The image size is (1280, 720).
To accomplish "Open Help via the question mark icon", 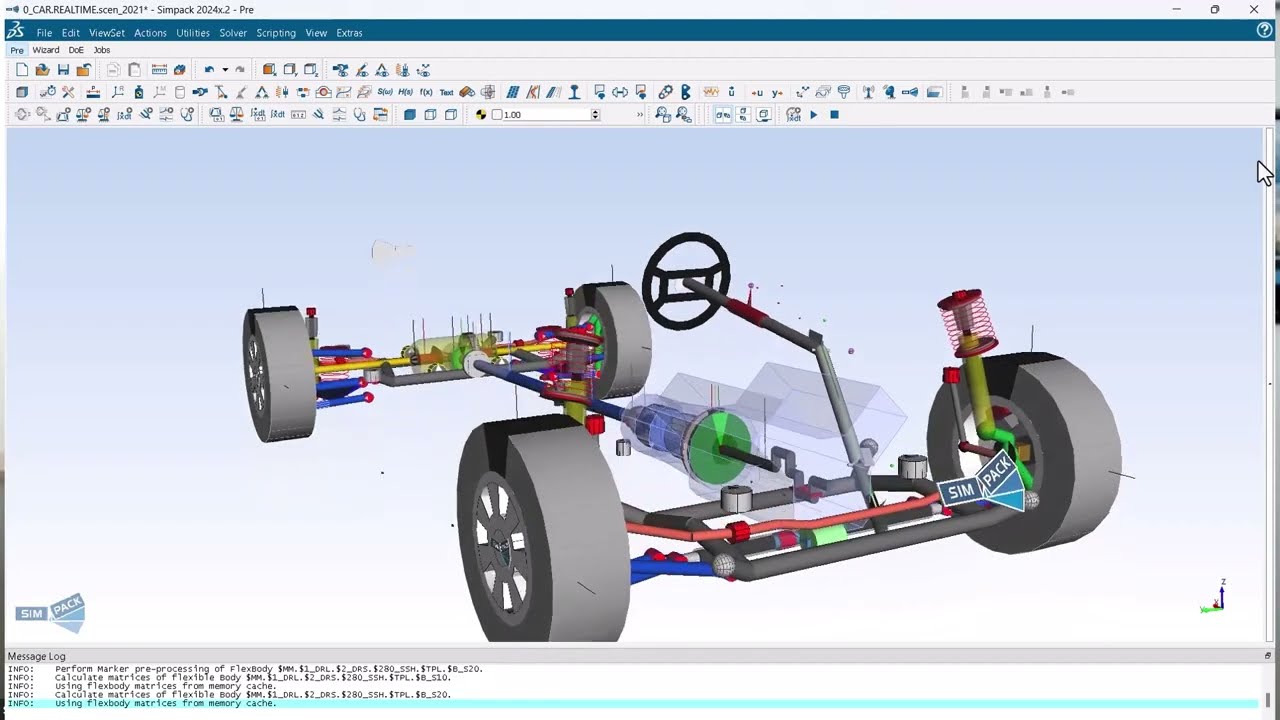I will 1264,30.
